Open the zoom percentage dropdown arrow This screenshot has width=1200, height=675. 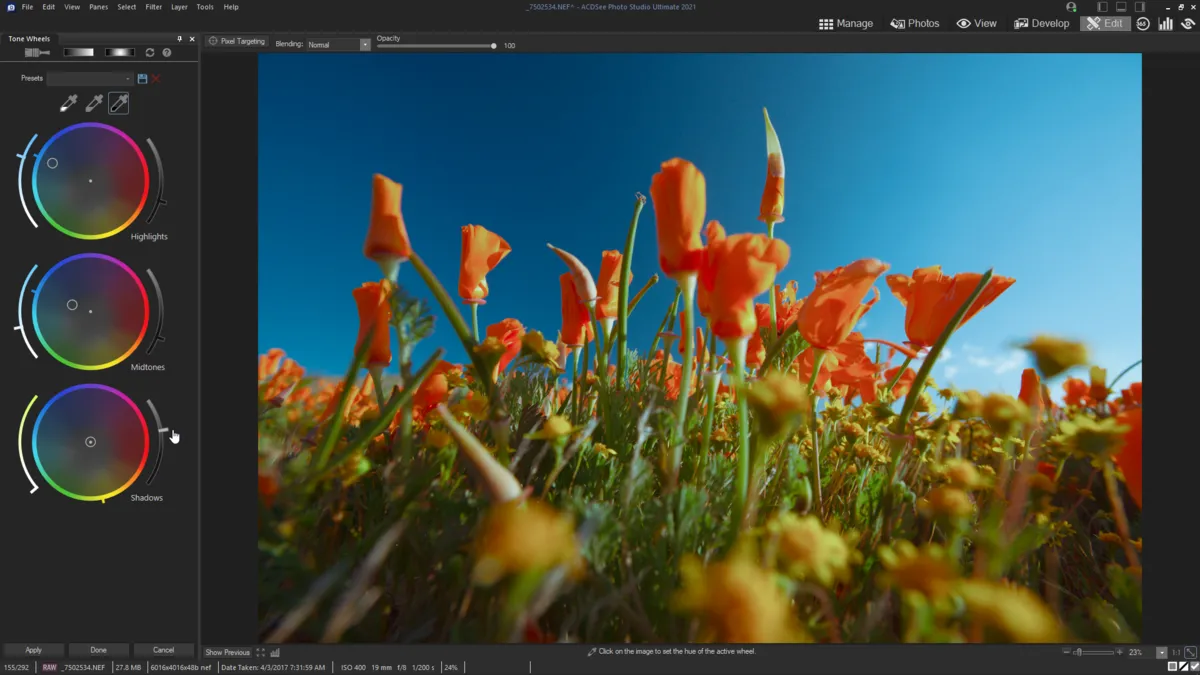[x=1161, y=652]
